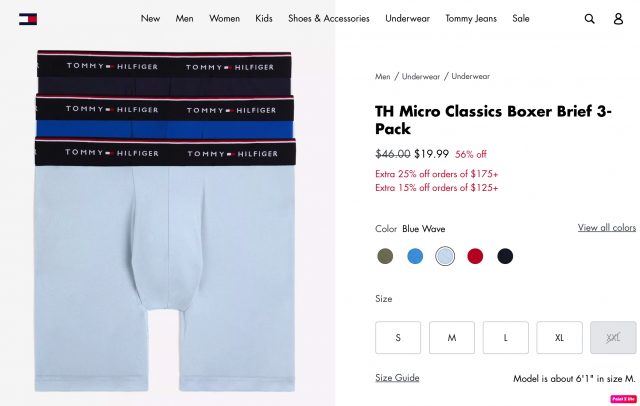Image resolution: width=640 pixels, height=406 pixels.
Task: Select size L
Action: 506,337
